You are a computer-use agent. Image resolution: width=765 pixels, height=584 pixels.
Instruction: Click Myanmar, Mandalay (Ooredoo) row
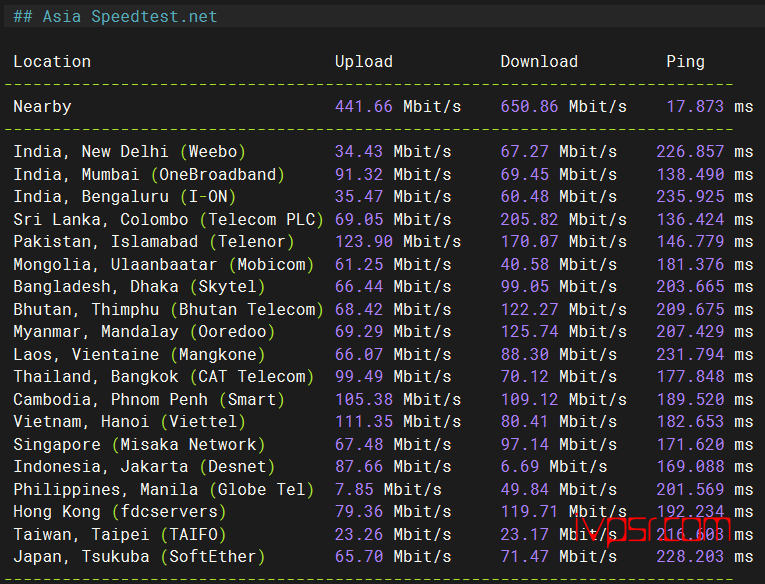click(x=383, y=331)
